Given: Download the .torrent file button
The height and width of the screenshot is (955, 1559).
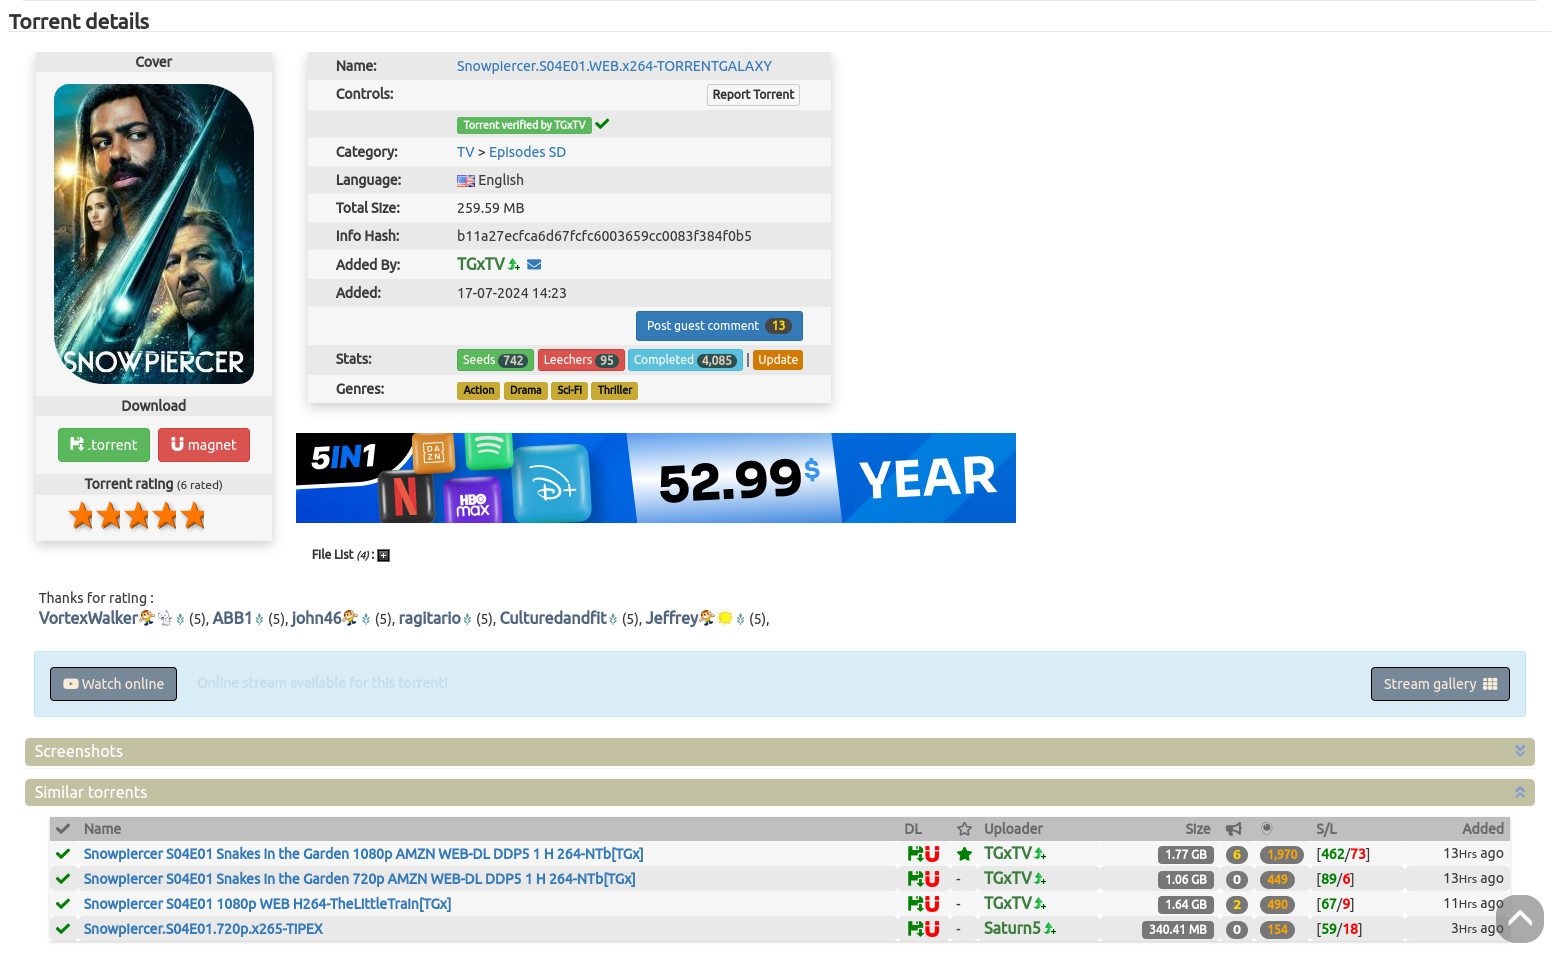Looking at the screenshot, I should (104, 445).
